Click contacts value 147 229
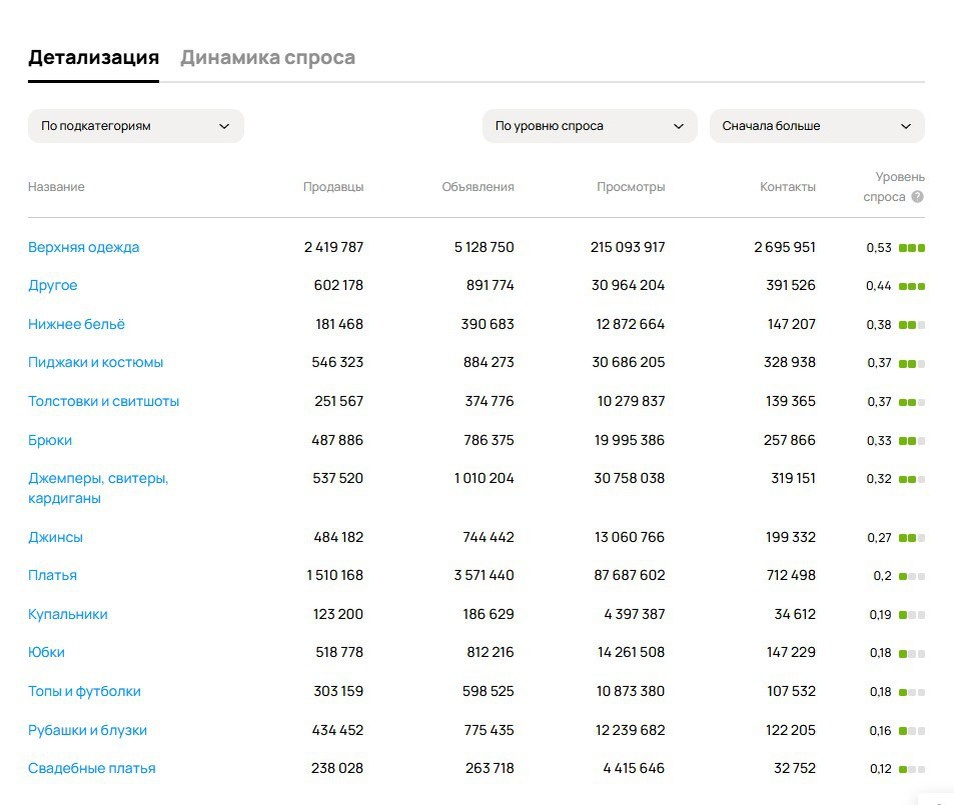The width and height of the screenshot is (954, 805). (x=791, y=652)
